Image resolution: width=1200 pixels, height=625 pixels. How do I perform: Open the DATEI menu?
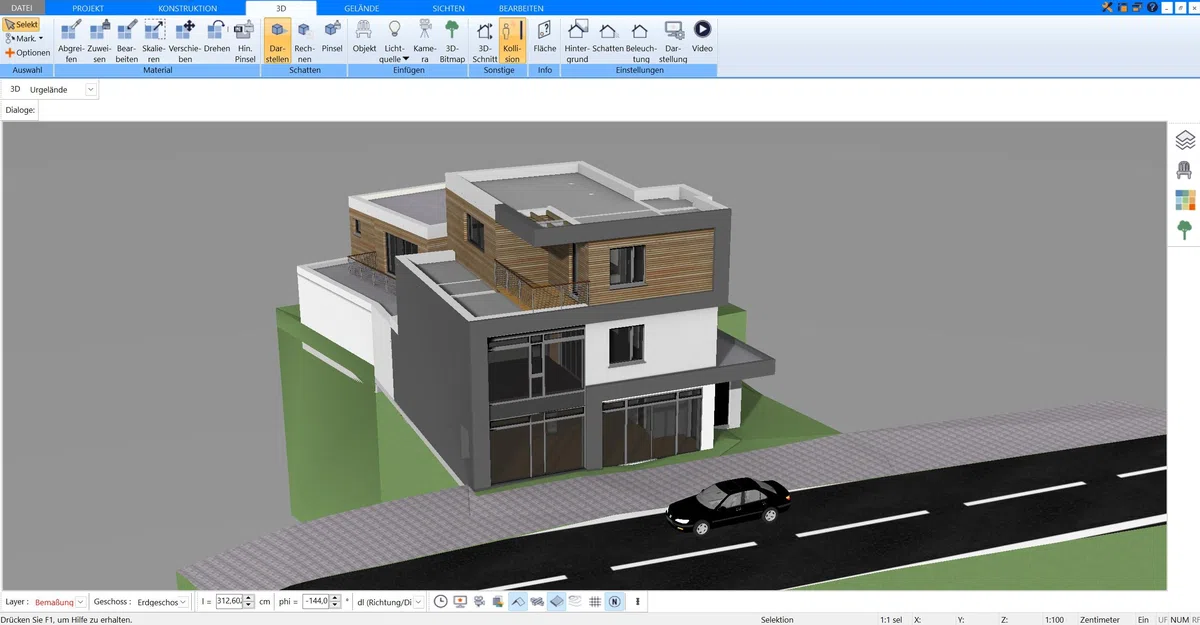21,8
